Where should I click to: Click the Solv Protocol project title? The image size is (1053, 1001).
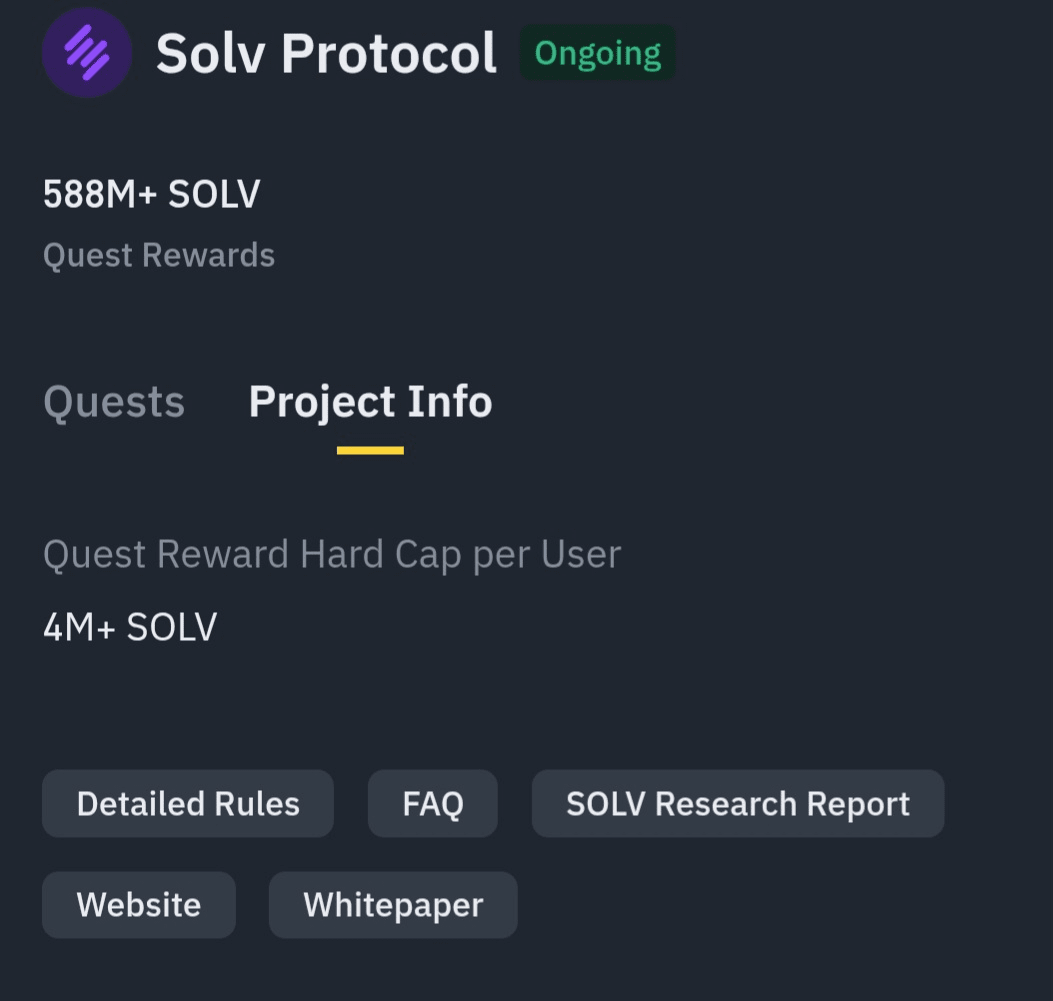(326, 53)
